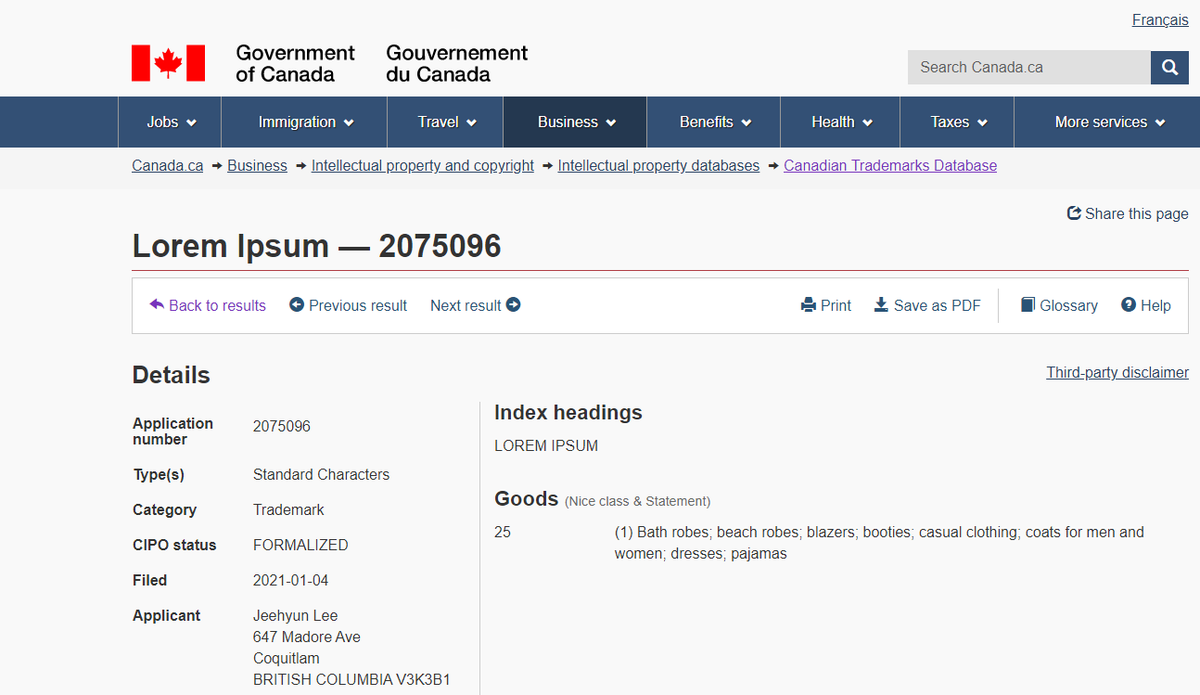Click the Lorem Ipsum — 2075096 heading
Viewport: 1200px width, 695px height.
coord(316,246)
